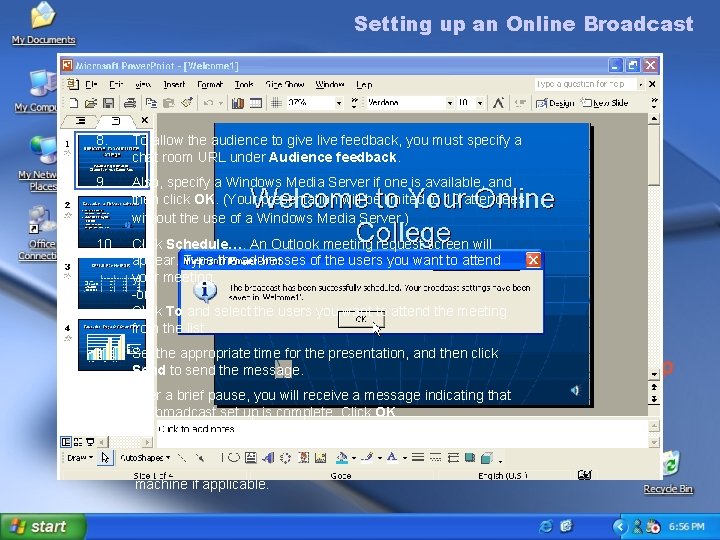Open the Draw menu on drawing toolbar
This screenshot has height=540, width=720.
[x=80, y=458]
